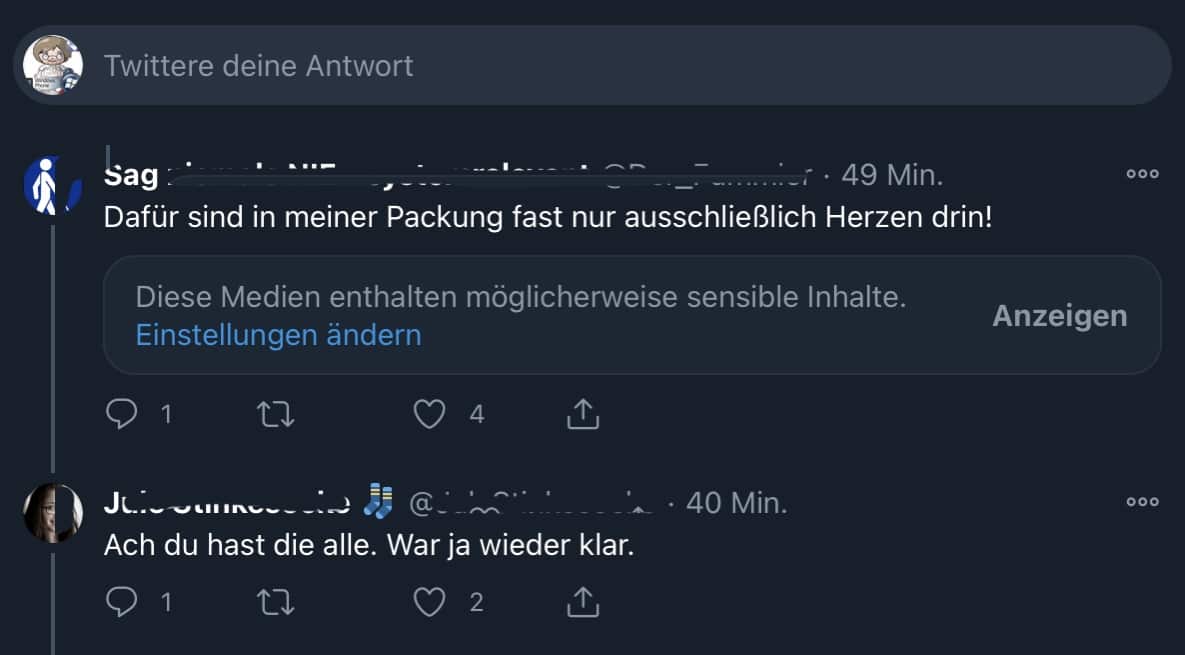Open the reply "Ach du hast die alle"
This screenshot has width=1185, height=655.
click(369, 547)
